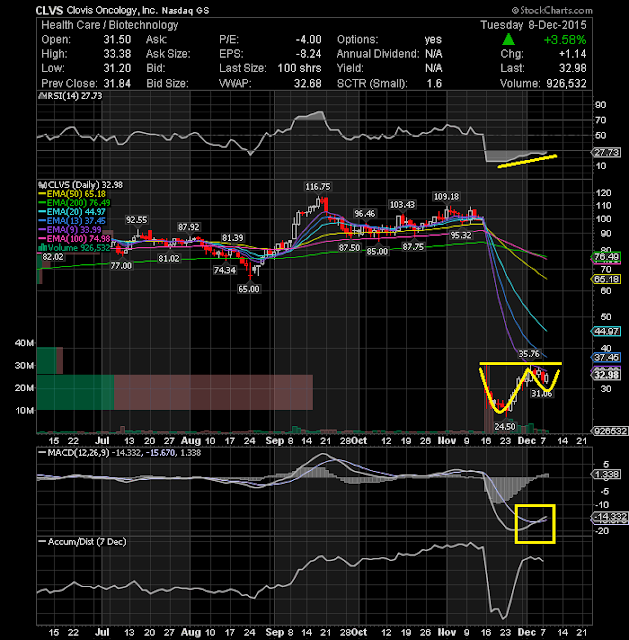Click the 87.92 price label
Viewport: 629px width, 640px height.
click(x=188, y=227)
